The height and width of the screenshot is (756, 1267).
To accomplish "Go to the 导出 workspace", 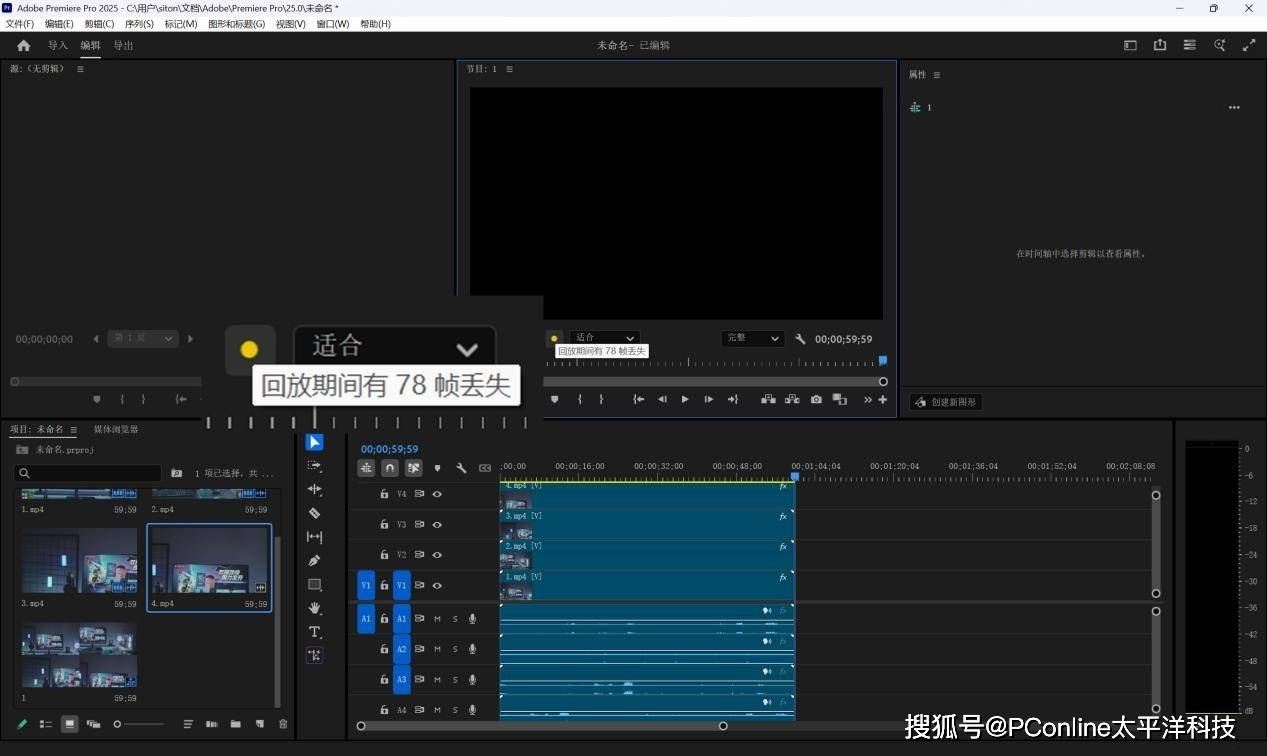I will point(123,45).
